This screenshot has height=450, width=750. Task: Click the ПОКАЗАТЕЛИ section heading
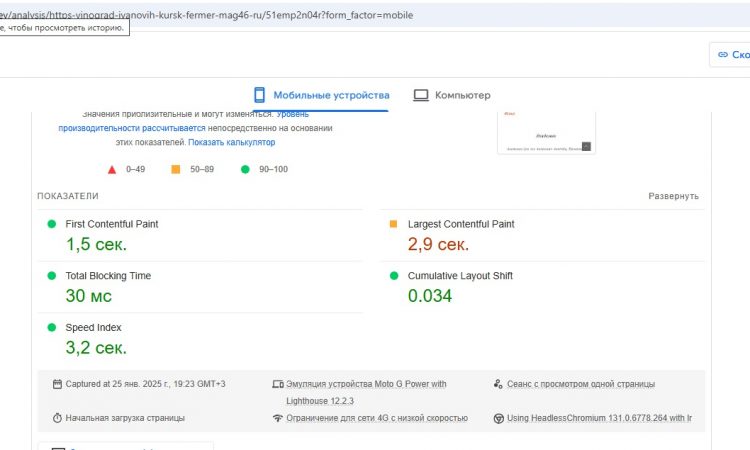click(68, 196)
